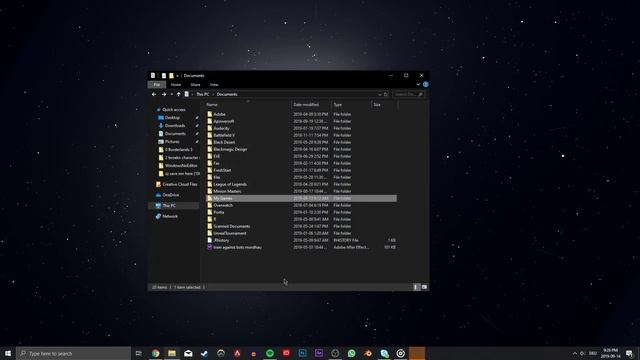Open the File ribbon tab
Image resolution: width=640 pixels, height=360 pixels.
point(157,84)
